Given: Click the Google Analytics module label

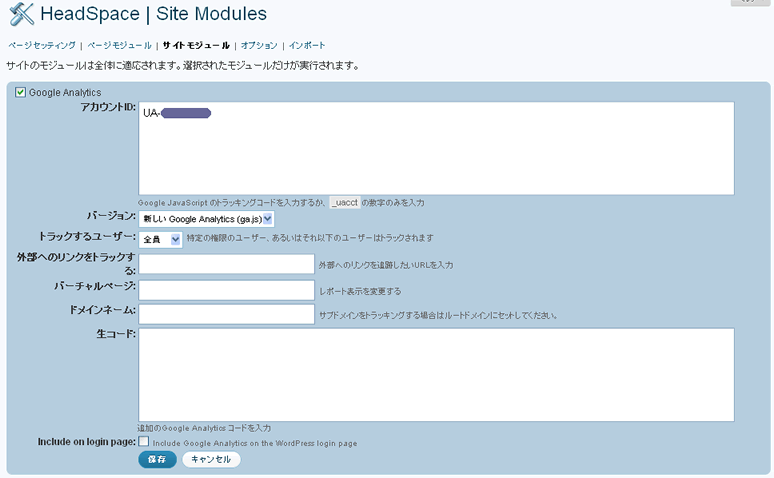Looking at the screenshot, I should [65, 92].
